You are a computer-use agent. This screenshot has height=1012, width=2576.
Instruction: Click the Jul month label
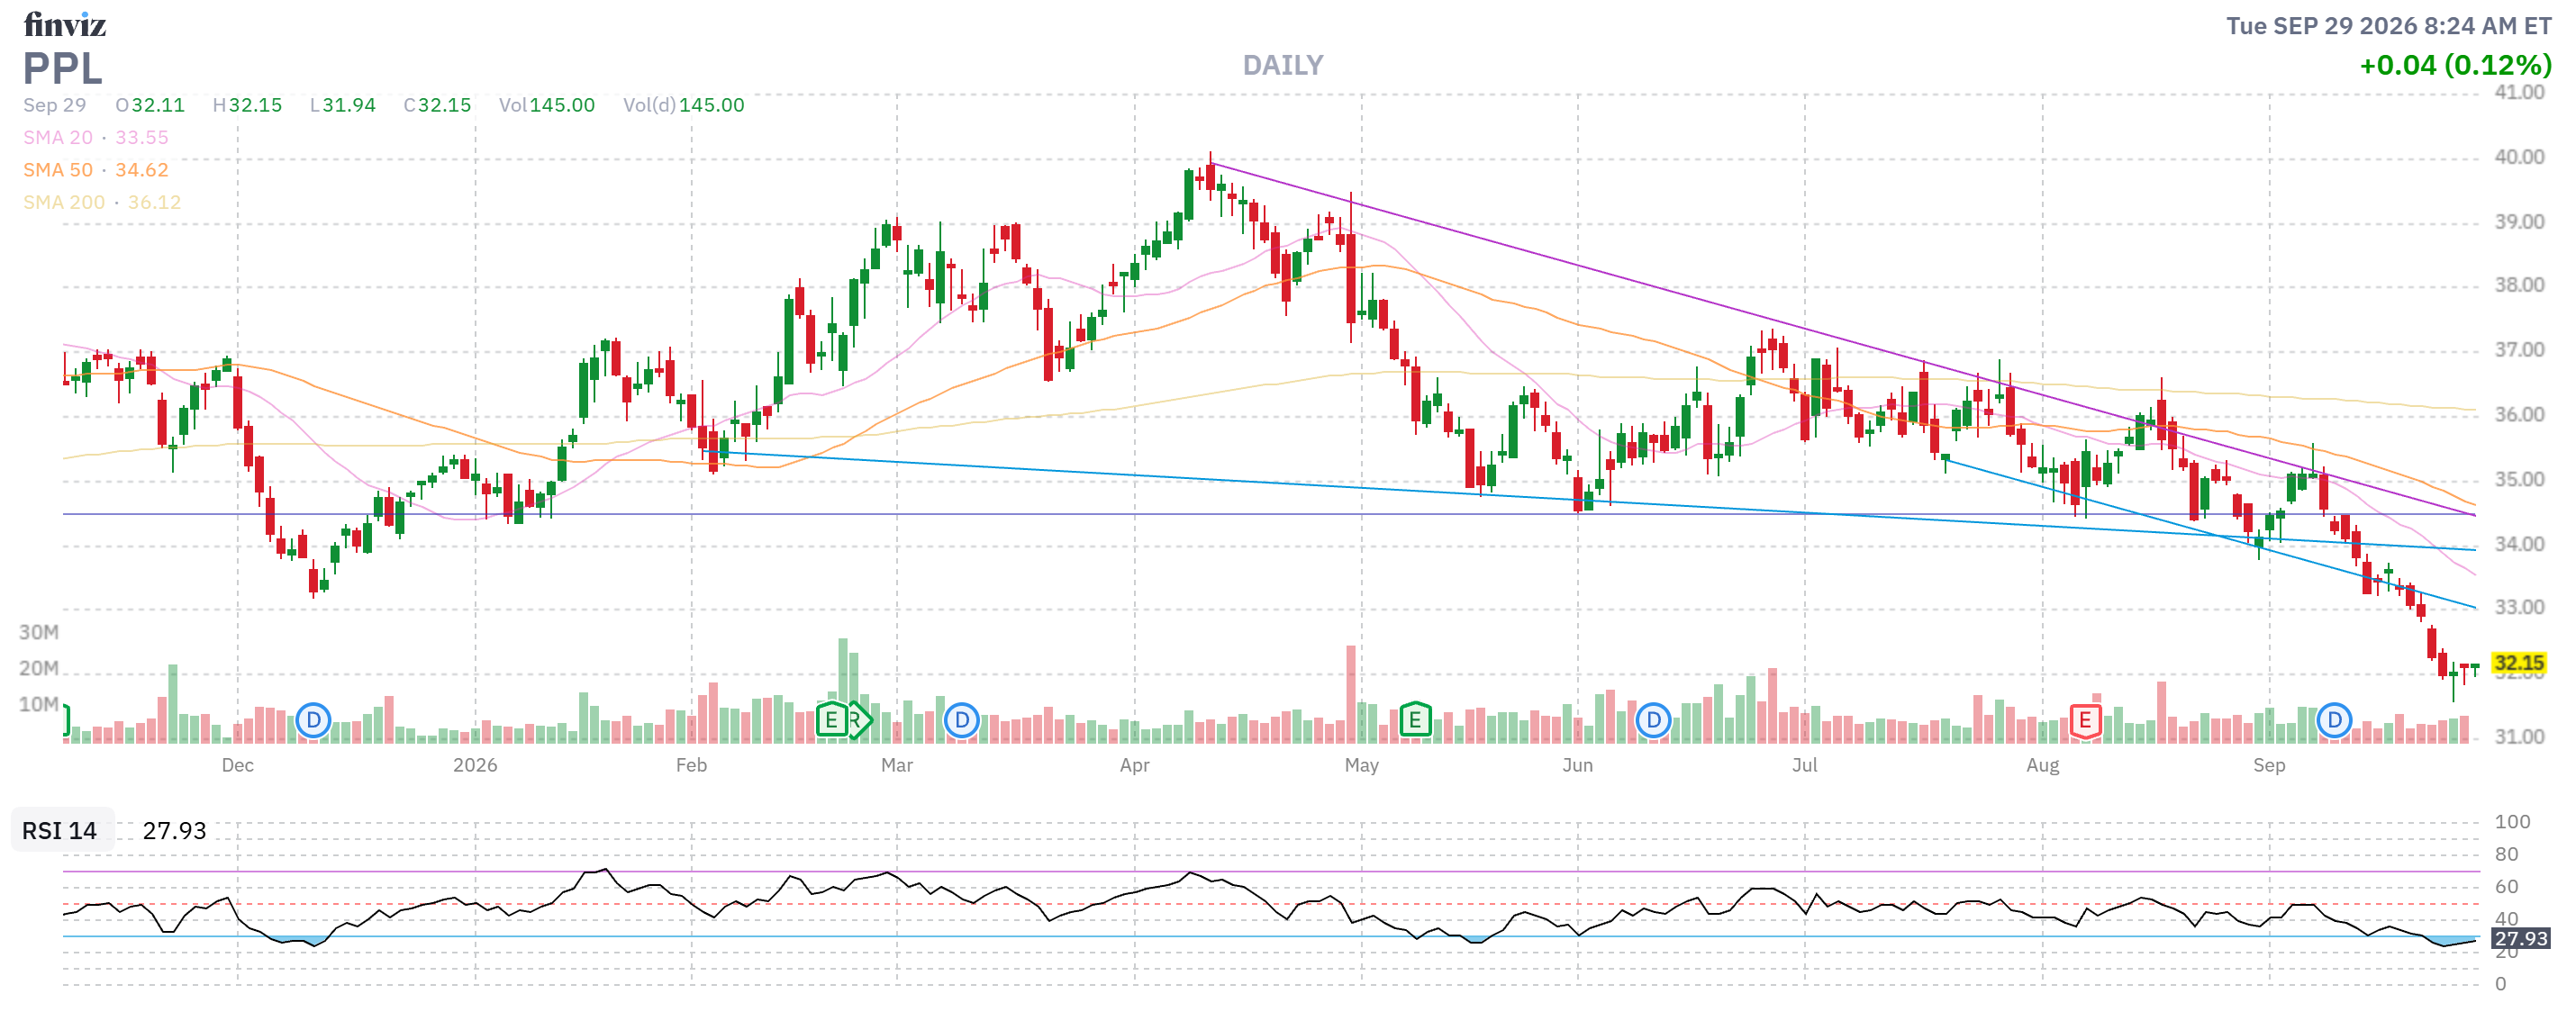(1805, 766)
